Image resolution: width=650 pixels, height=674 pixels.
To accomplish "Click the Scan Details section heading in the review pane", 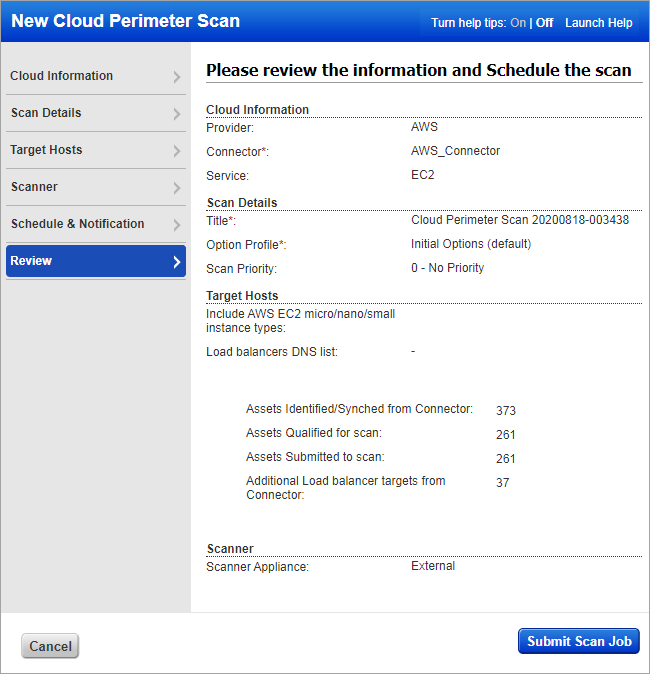I will pyautogui.click(x=242, y=202).
